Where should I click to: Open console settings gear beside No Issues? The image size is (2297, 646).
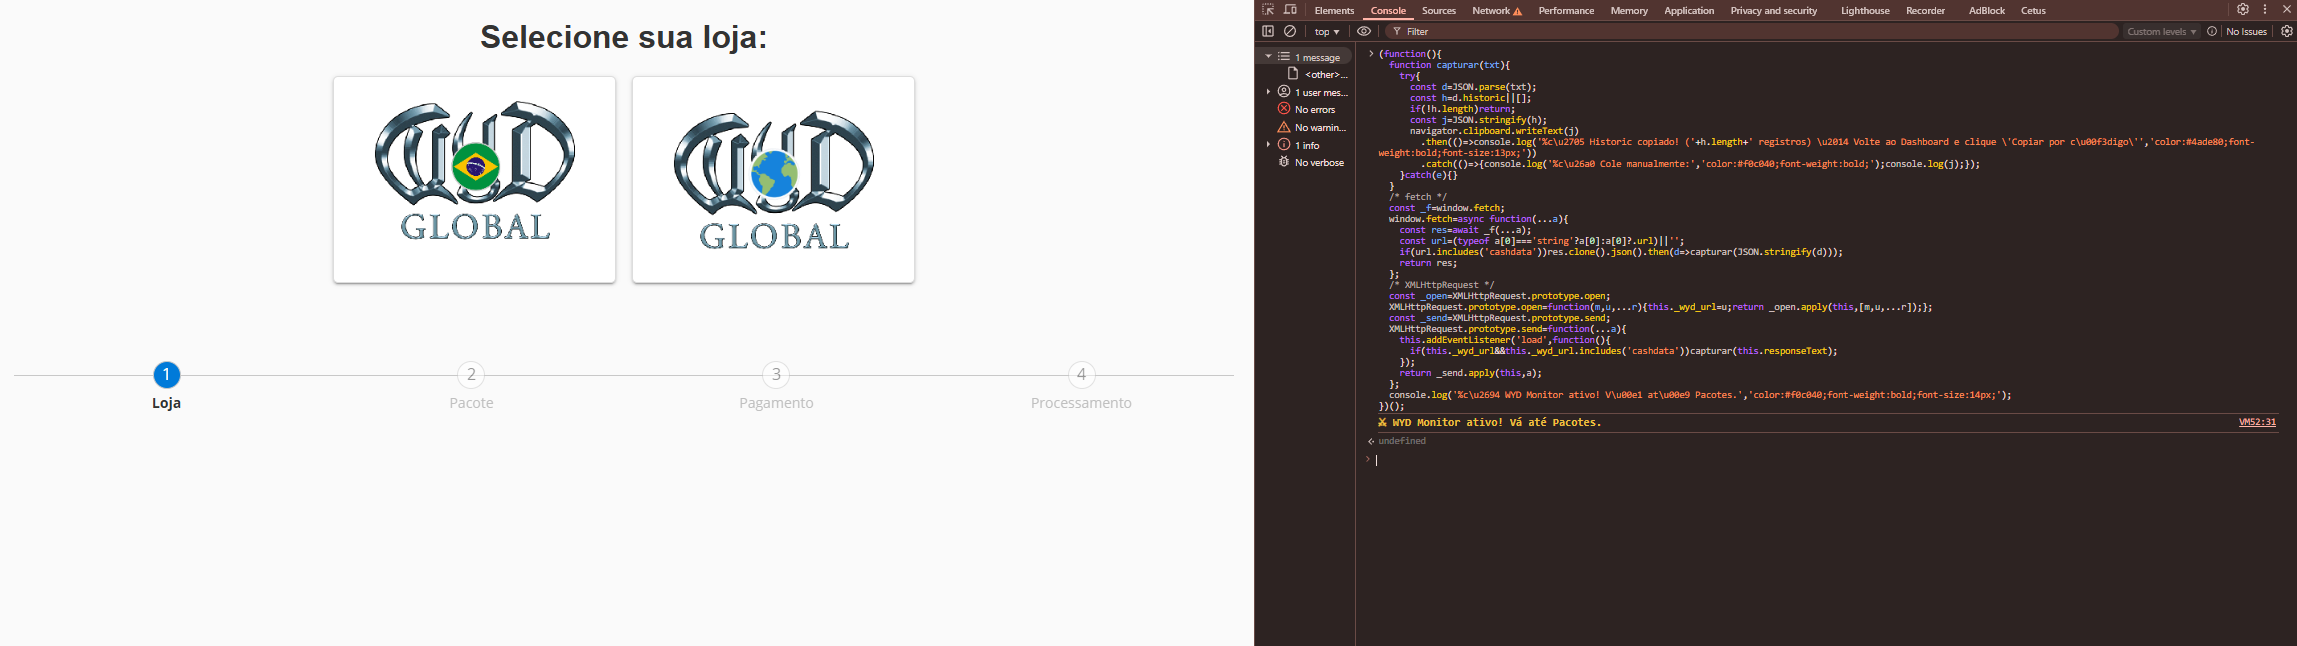2286,32
